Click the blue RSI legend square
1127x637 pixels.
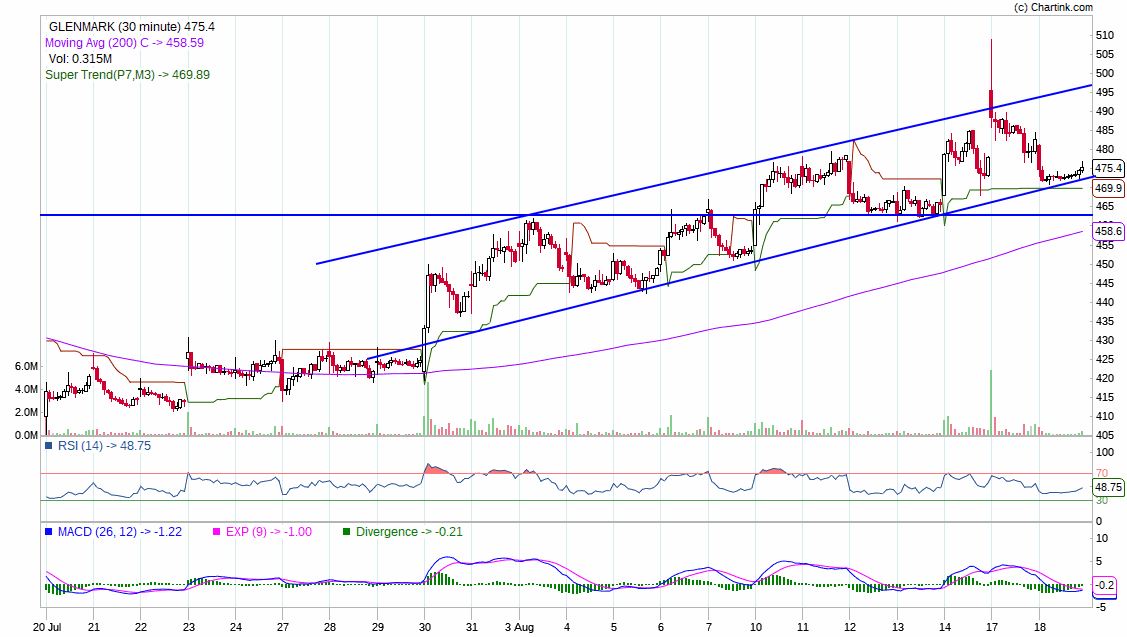pyautogui.click(x=48, y=446)
